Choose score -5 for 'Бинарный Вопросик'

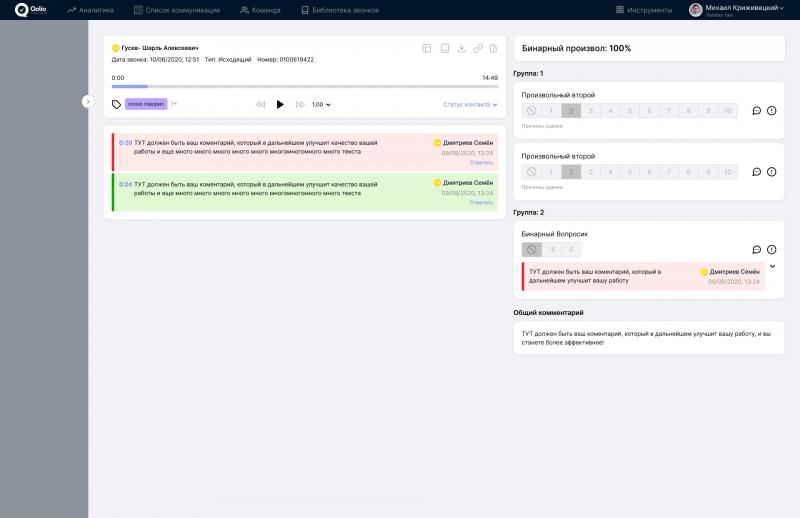coord(550,249)
